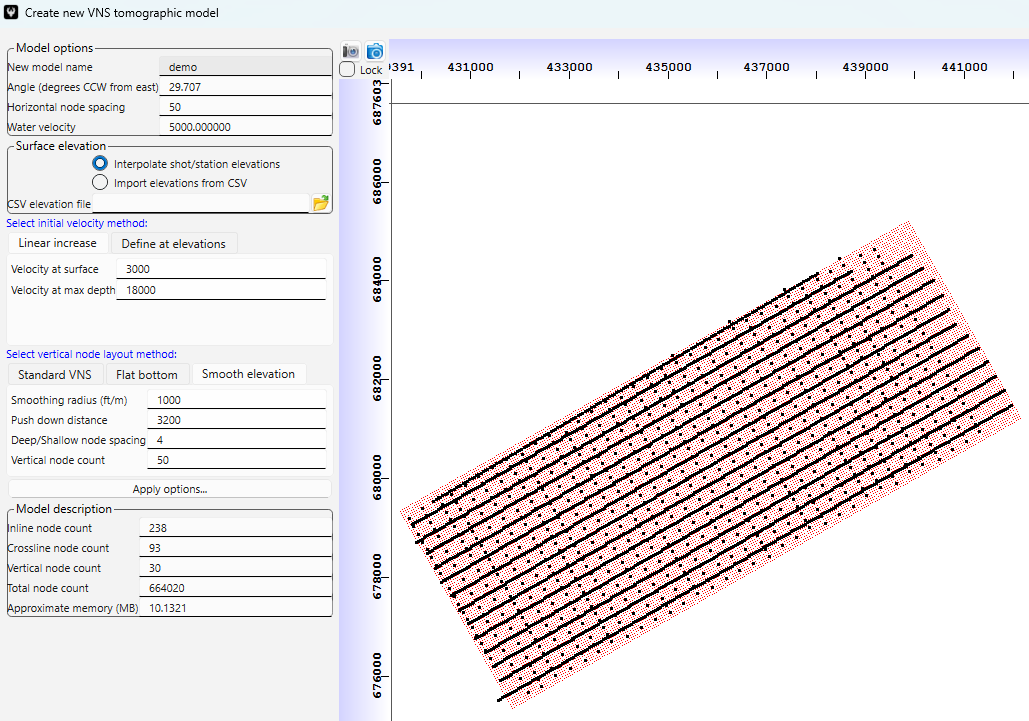Select Interpolate shot/station elevations radio button
Image resolution: width=1029 pixels, height=721 pixels.
coord(100,163)
